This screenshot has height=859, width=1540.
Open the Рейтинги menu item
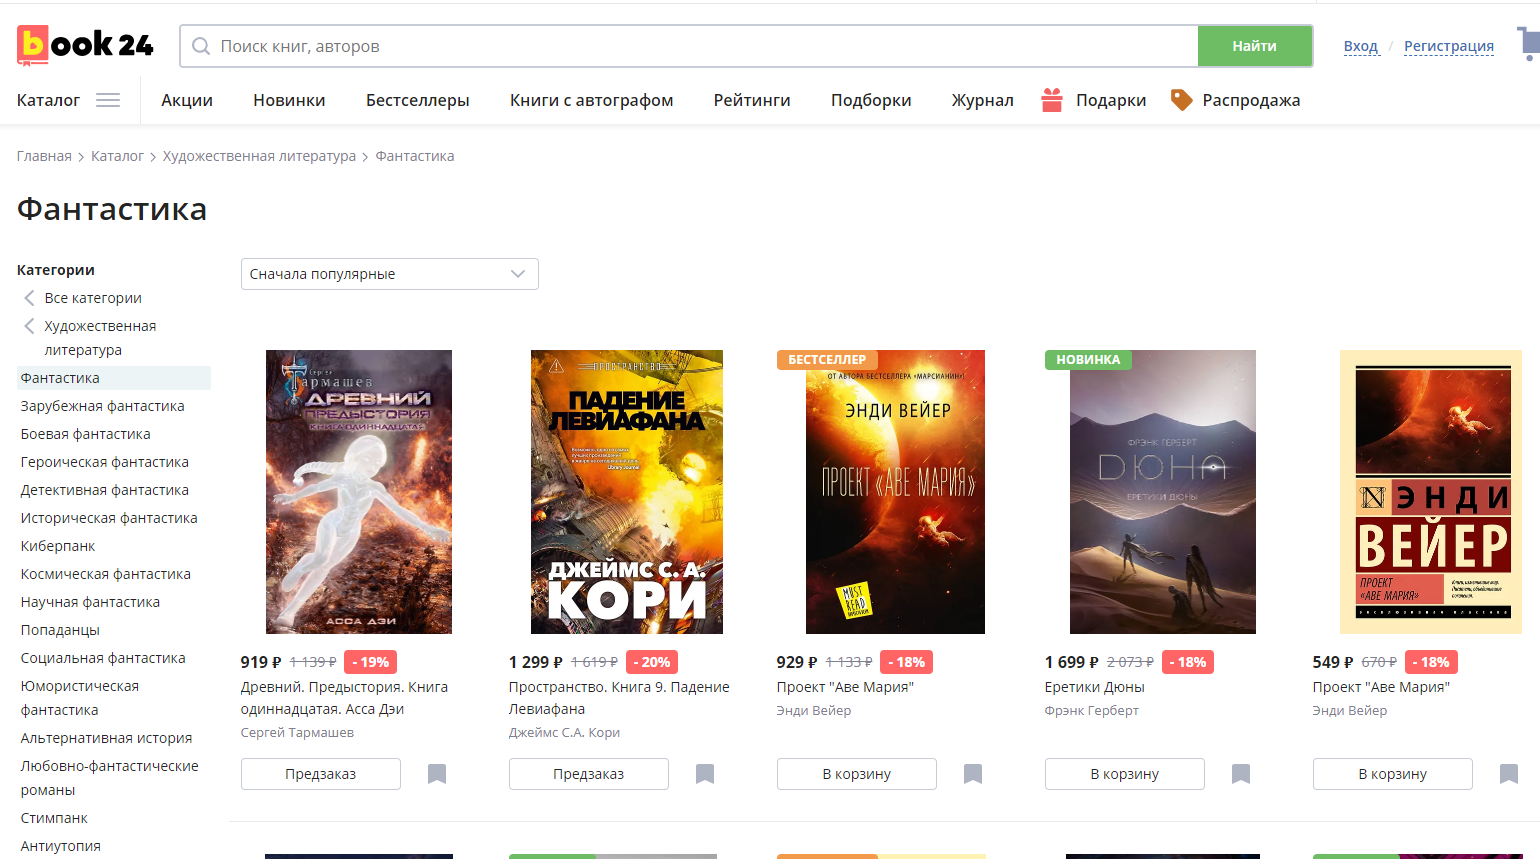752,100
